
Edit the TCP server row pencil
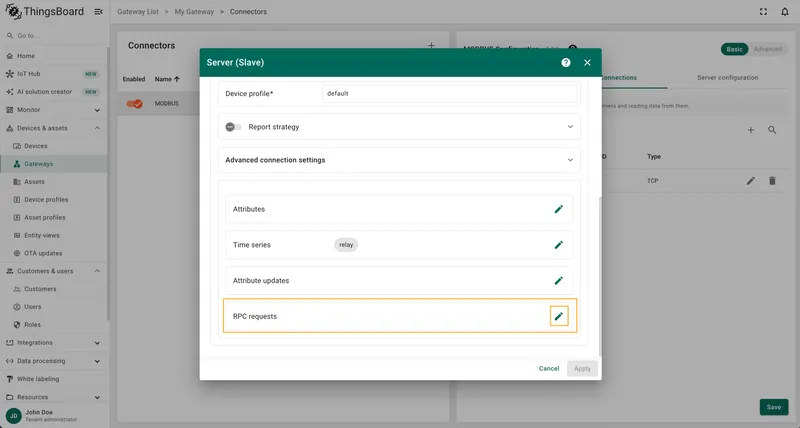[x=751, y=181]
